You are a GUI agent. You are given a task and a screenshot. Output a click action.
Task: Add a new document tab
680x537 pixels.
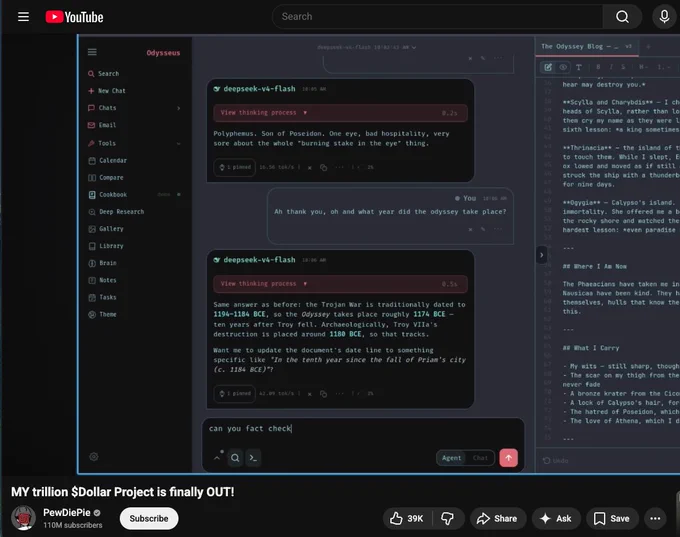(648, 46)
